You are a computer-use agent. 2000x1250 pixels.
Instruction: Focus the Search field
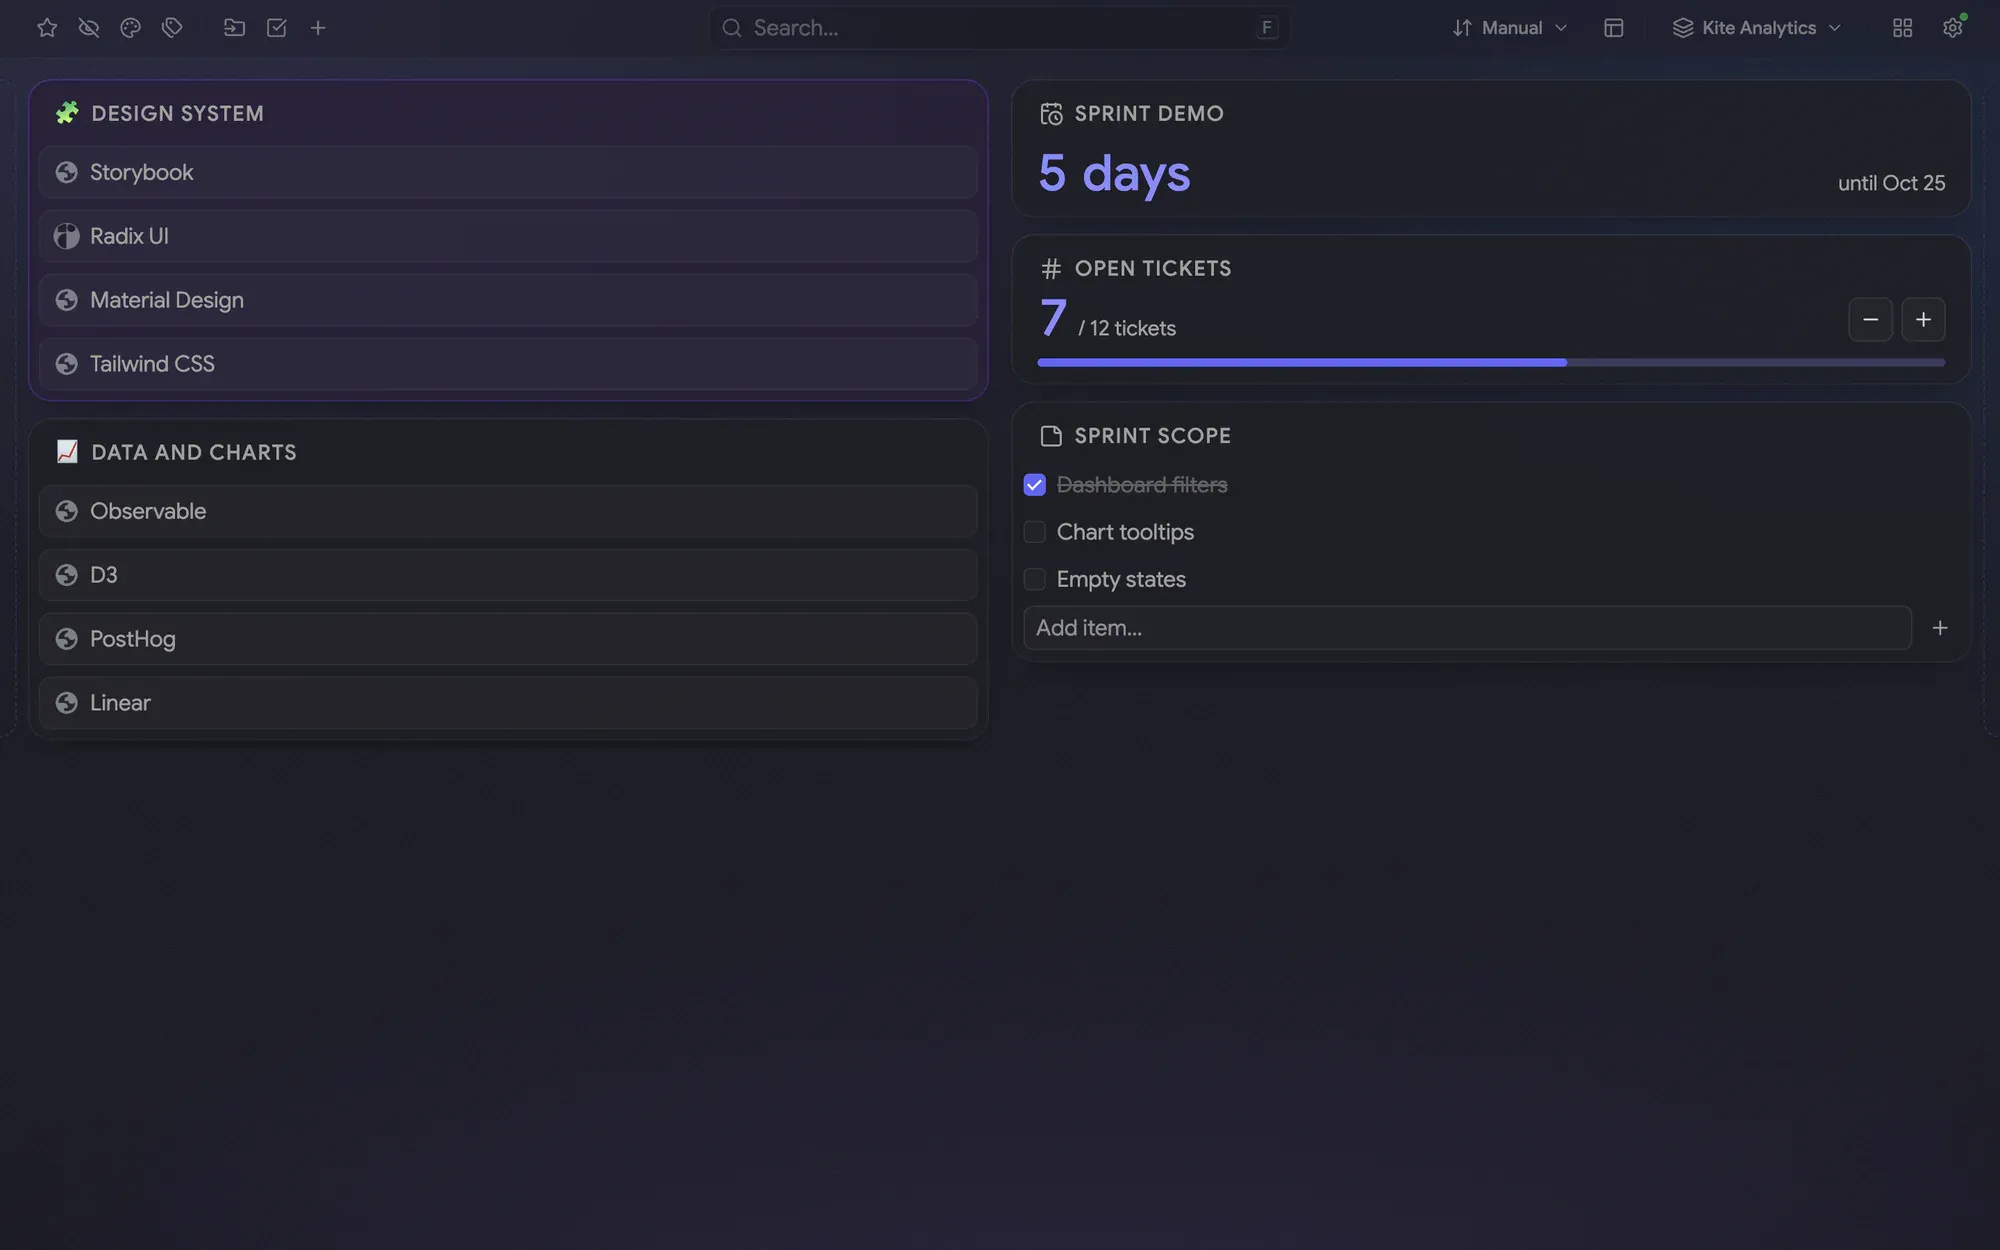[x=999, y=28]
